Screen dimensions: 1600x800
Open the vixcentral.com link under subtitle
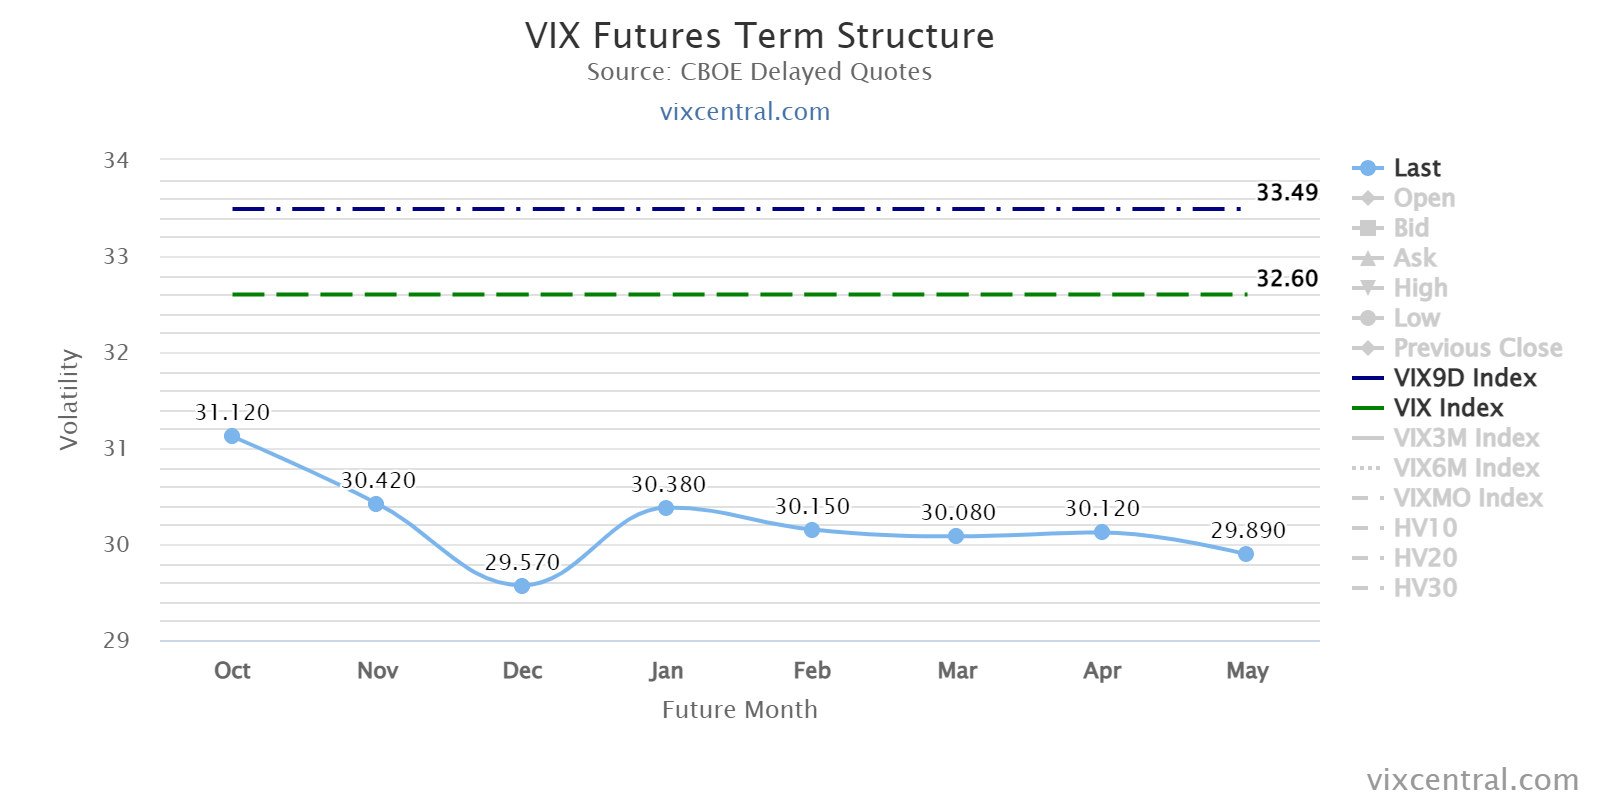745,111
